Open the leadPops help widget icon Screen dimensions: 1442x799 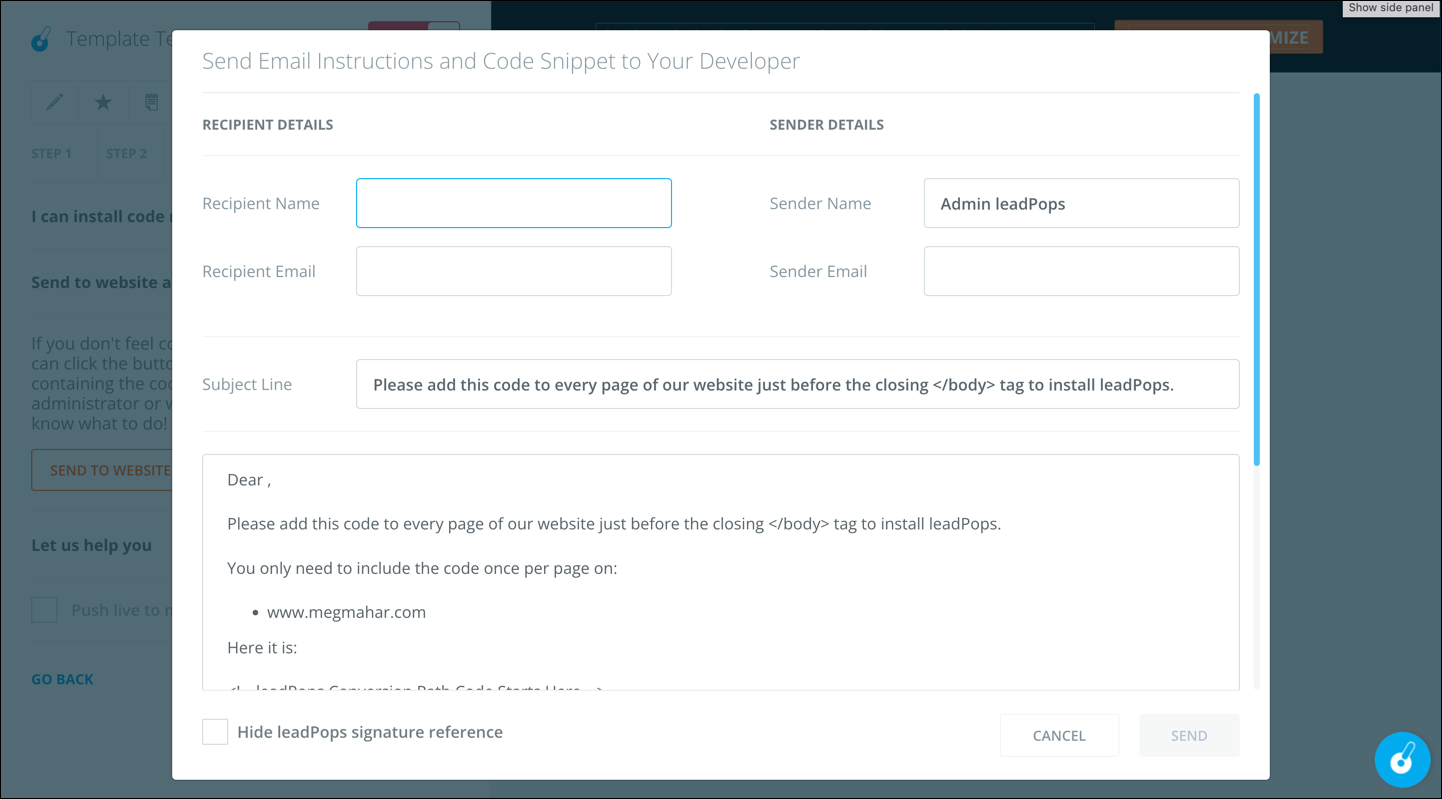tap(1402, 760)
